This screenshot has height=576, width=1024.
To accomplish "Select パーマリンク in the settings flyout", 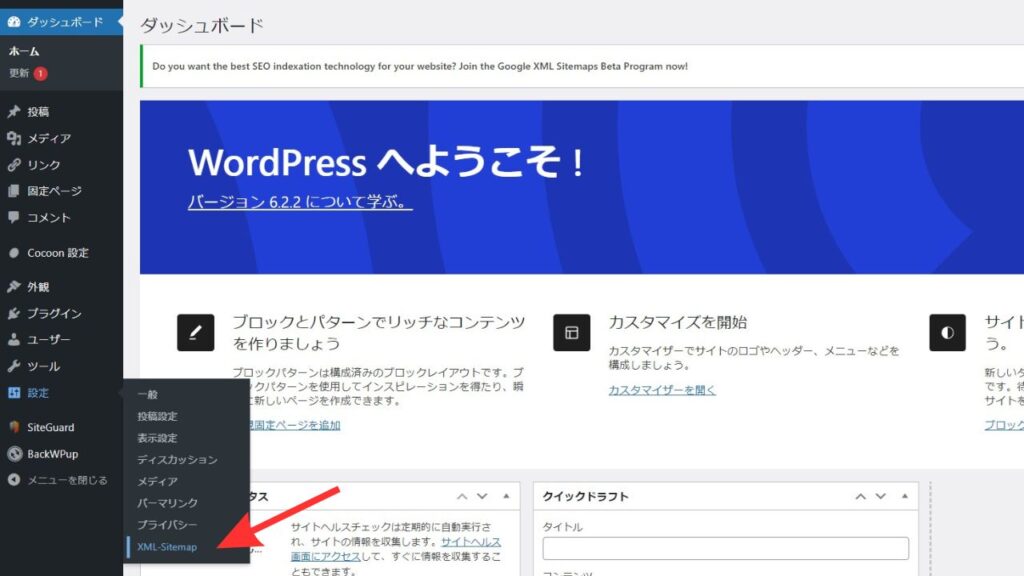I will coord(167,503).
